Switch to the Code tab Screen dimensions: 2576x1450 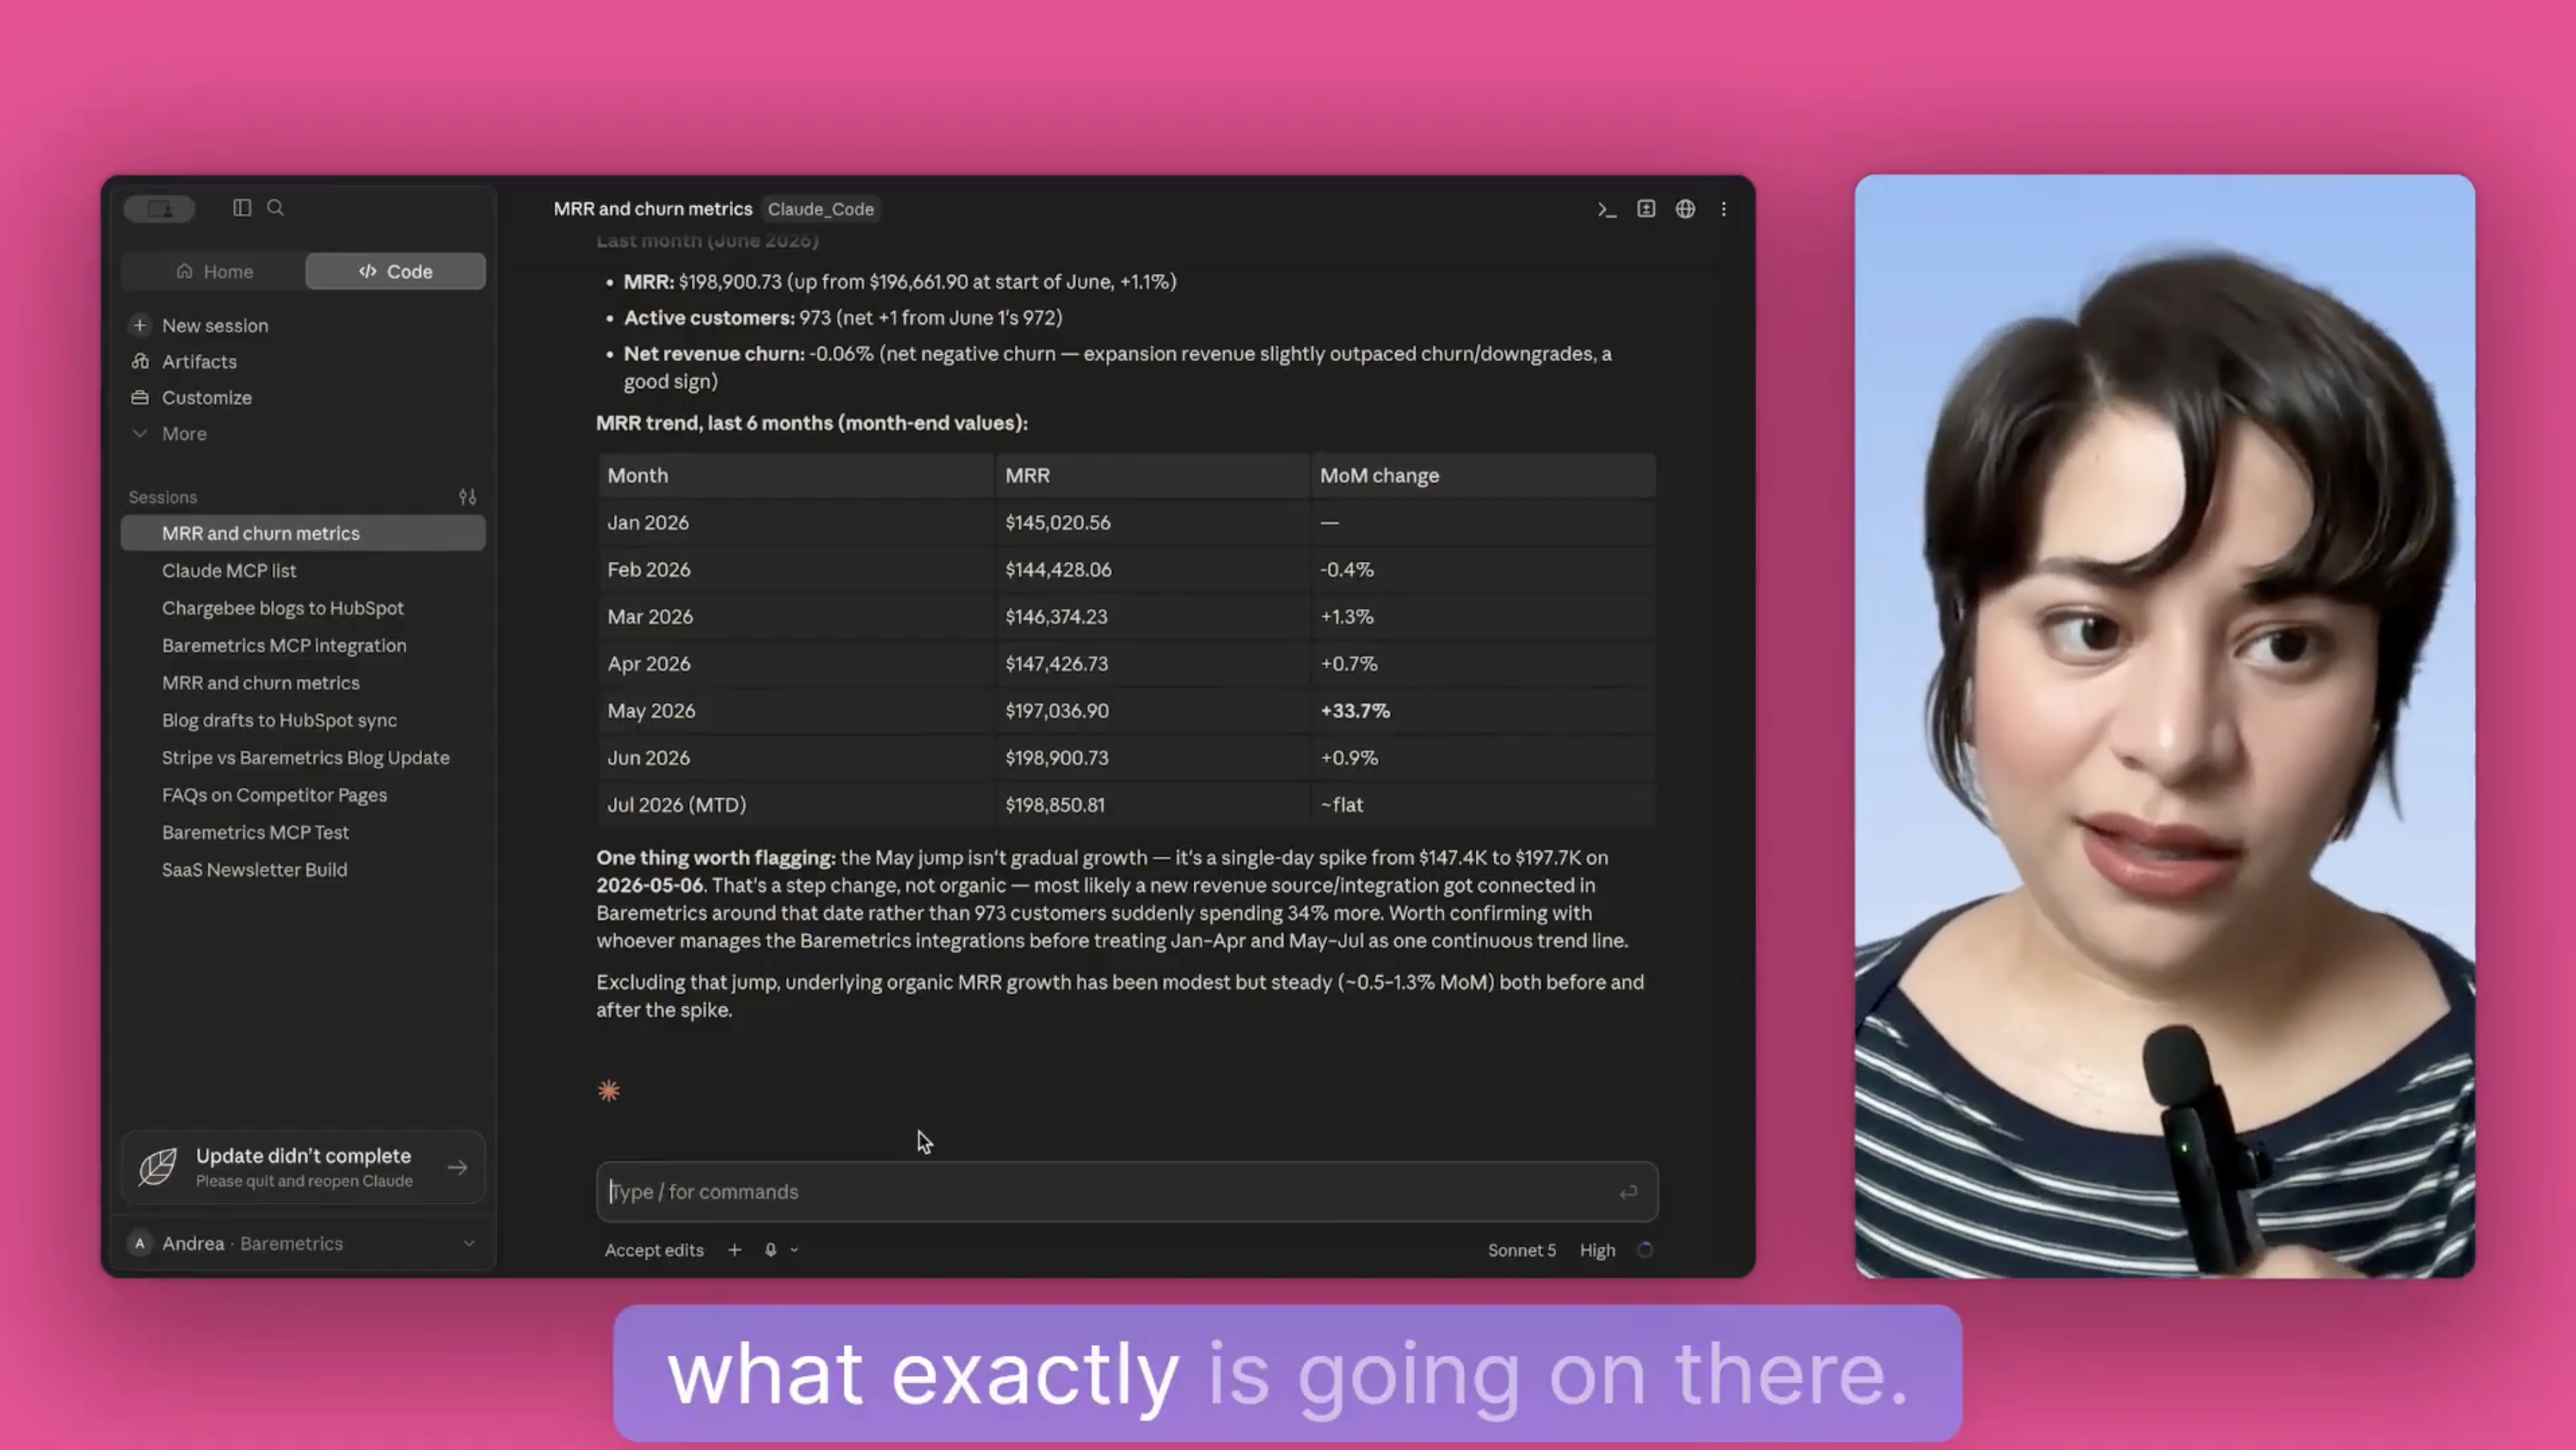(396, 271)
